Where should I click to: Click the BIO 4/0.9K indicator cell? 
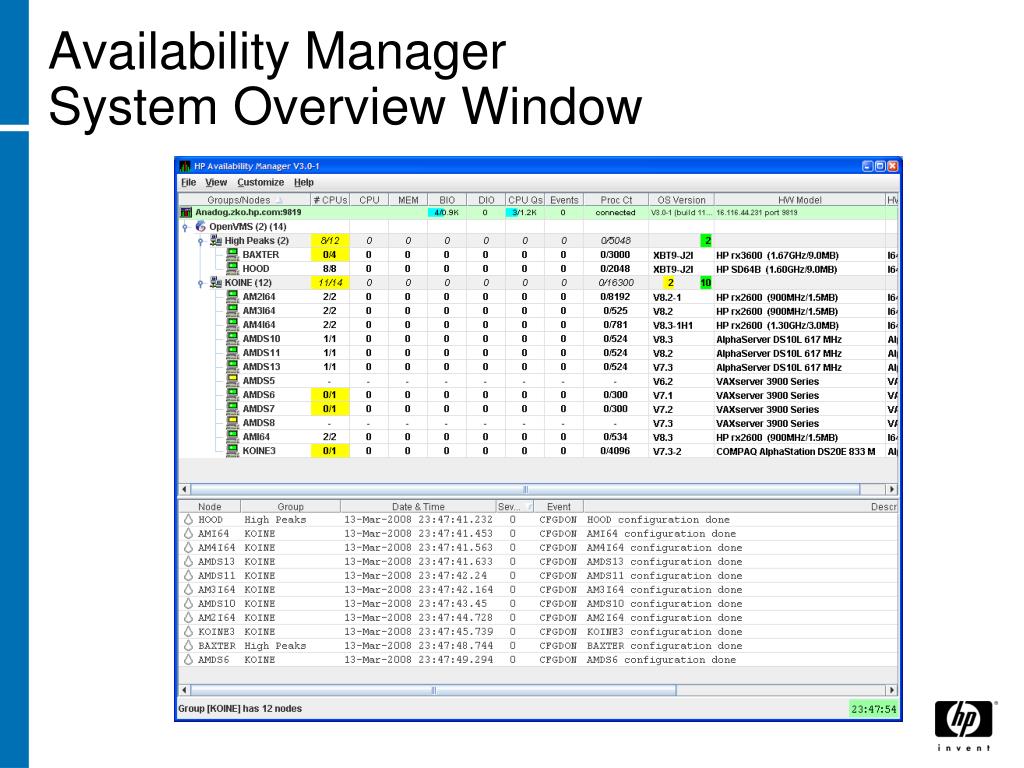(x=447, y=213)
